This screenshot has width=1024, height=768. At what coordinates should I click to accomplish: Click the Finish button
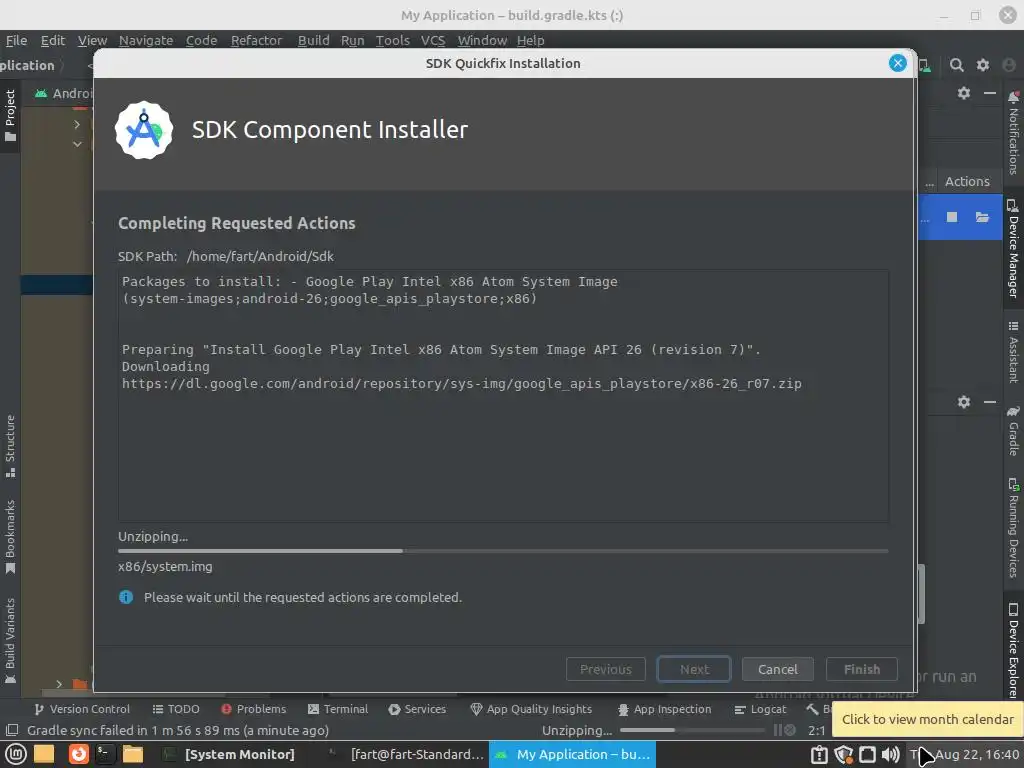(861, 669)
